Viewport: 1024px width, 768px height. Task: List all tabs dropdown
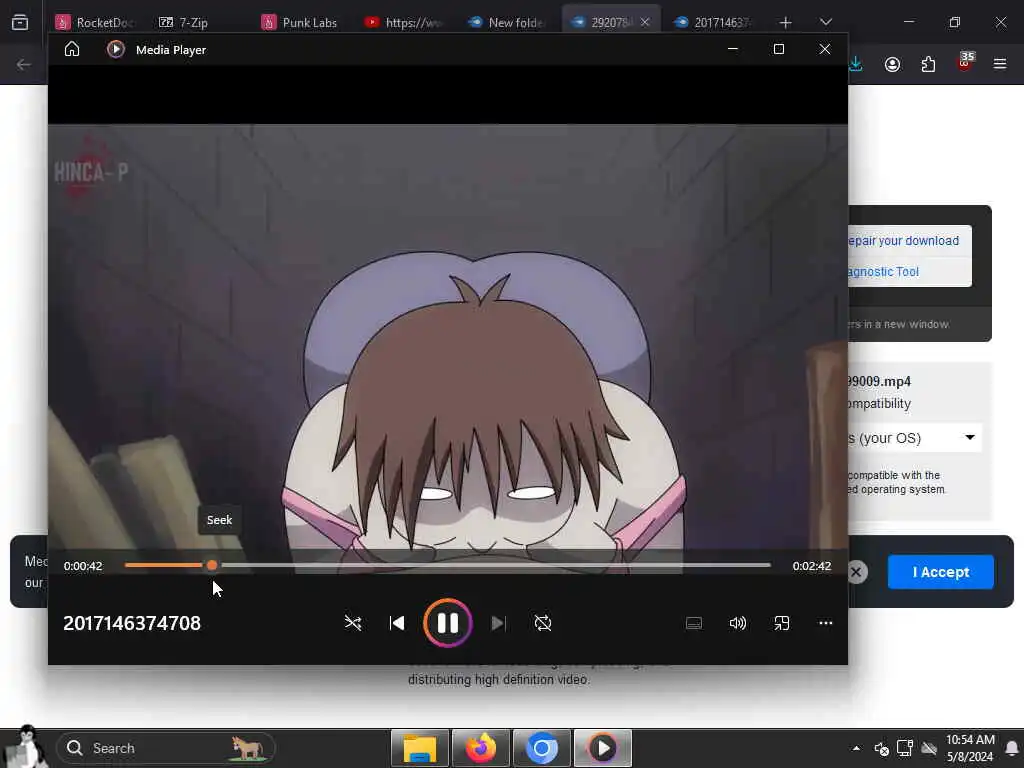[x=825, y=22]
